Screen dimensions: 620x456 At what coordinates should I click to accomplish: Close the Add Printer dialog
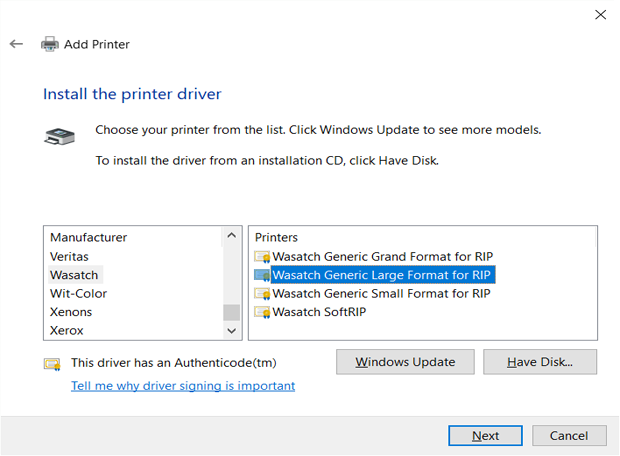600,15
